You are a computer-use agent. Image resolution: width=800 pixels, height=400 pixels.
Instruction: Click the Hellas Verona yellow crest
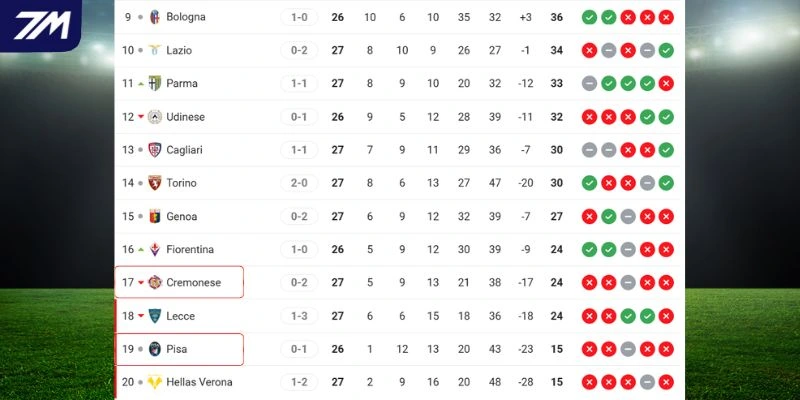pos(155,382)
